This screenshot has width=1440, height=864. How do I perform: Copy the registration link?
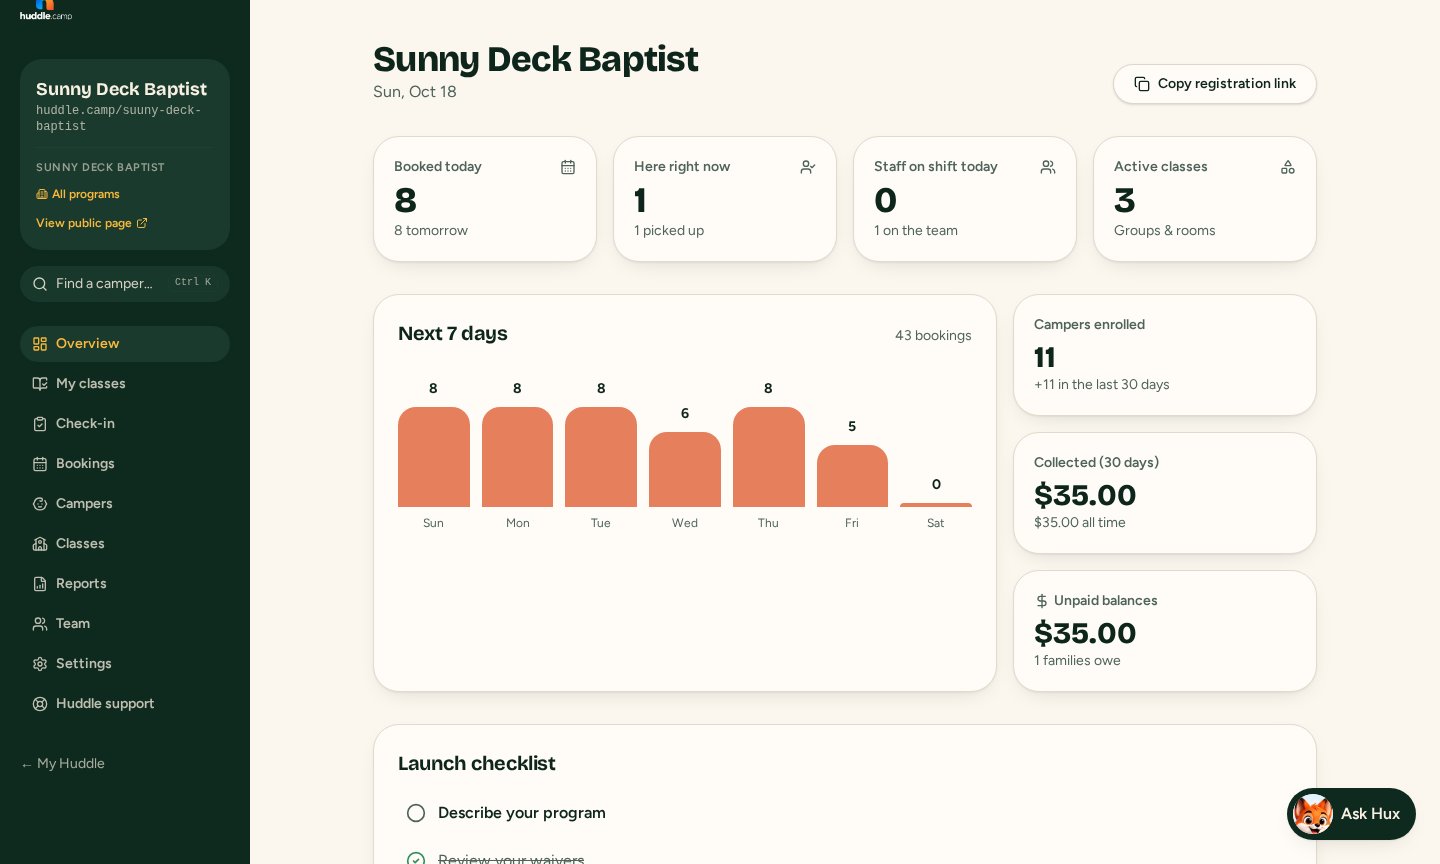1215,84
